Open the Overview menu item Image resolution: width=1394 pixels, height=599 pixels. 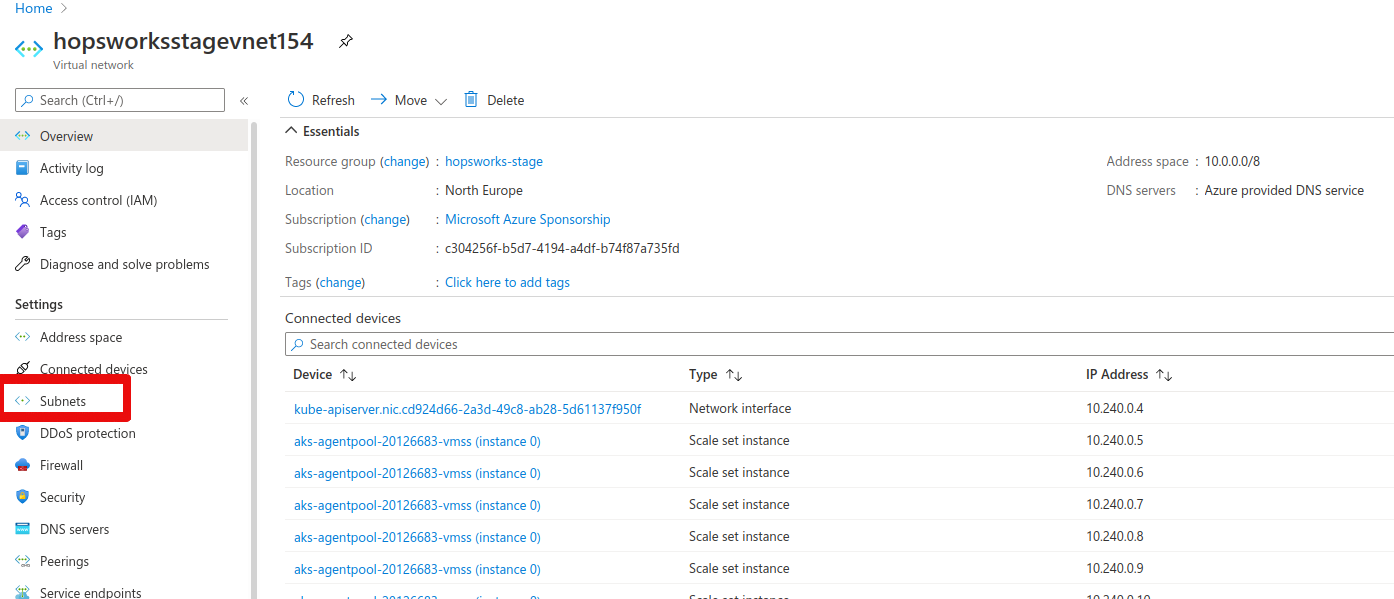124,136
